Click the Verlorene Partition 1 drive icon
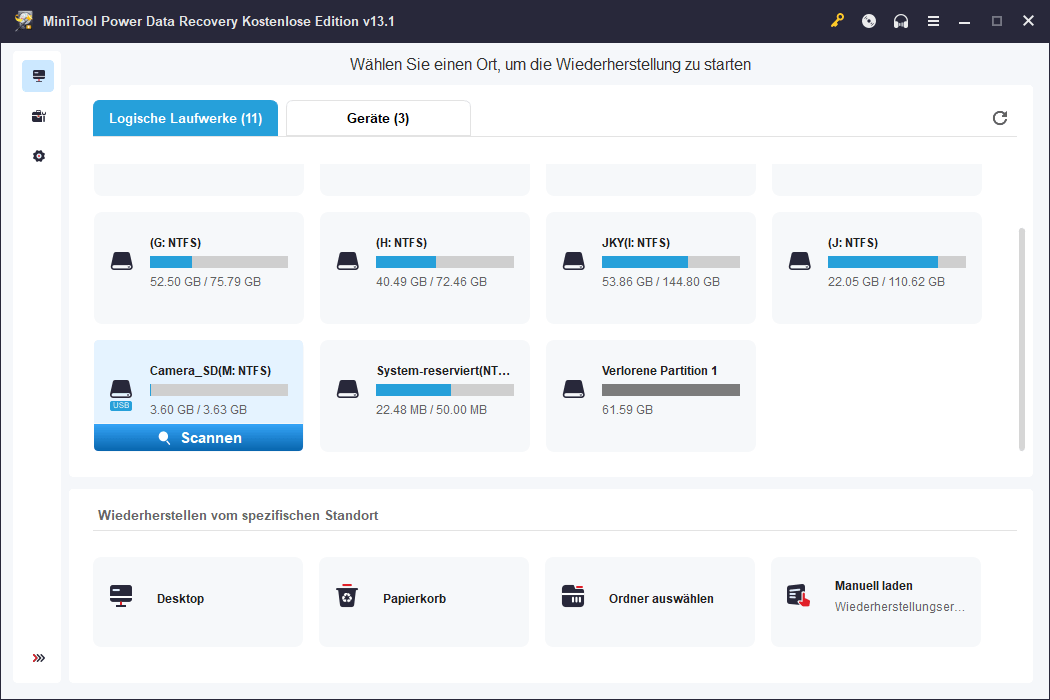The height and width of the screenshot is (700, 1050). click(573, 389)
